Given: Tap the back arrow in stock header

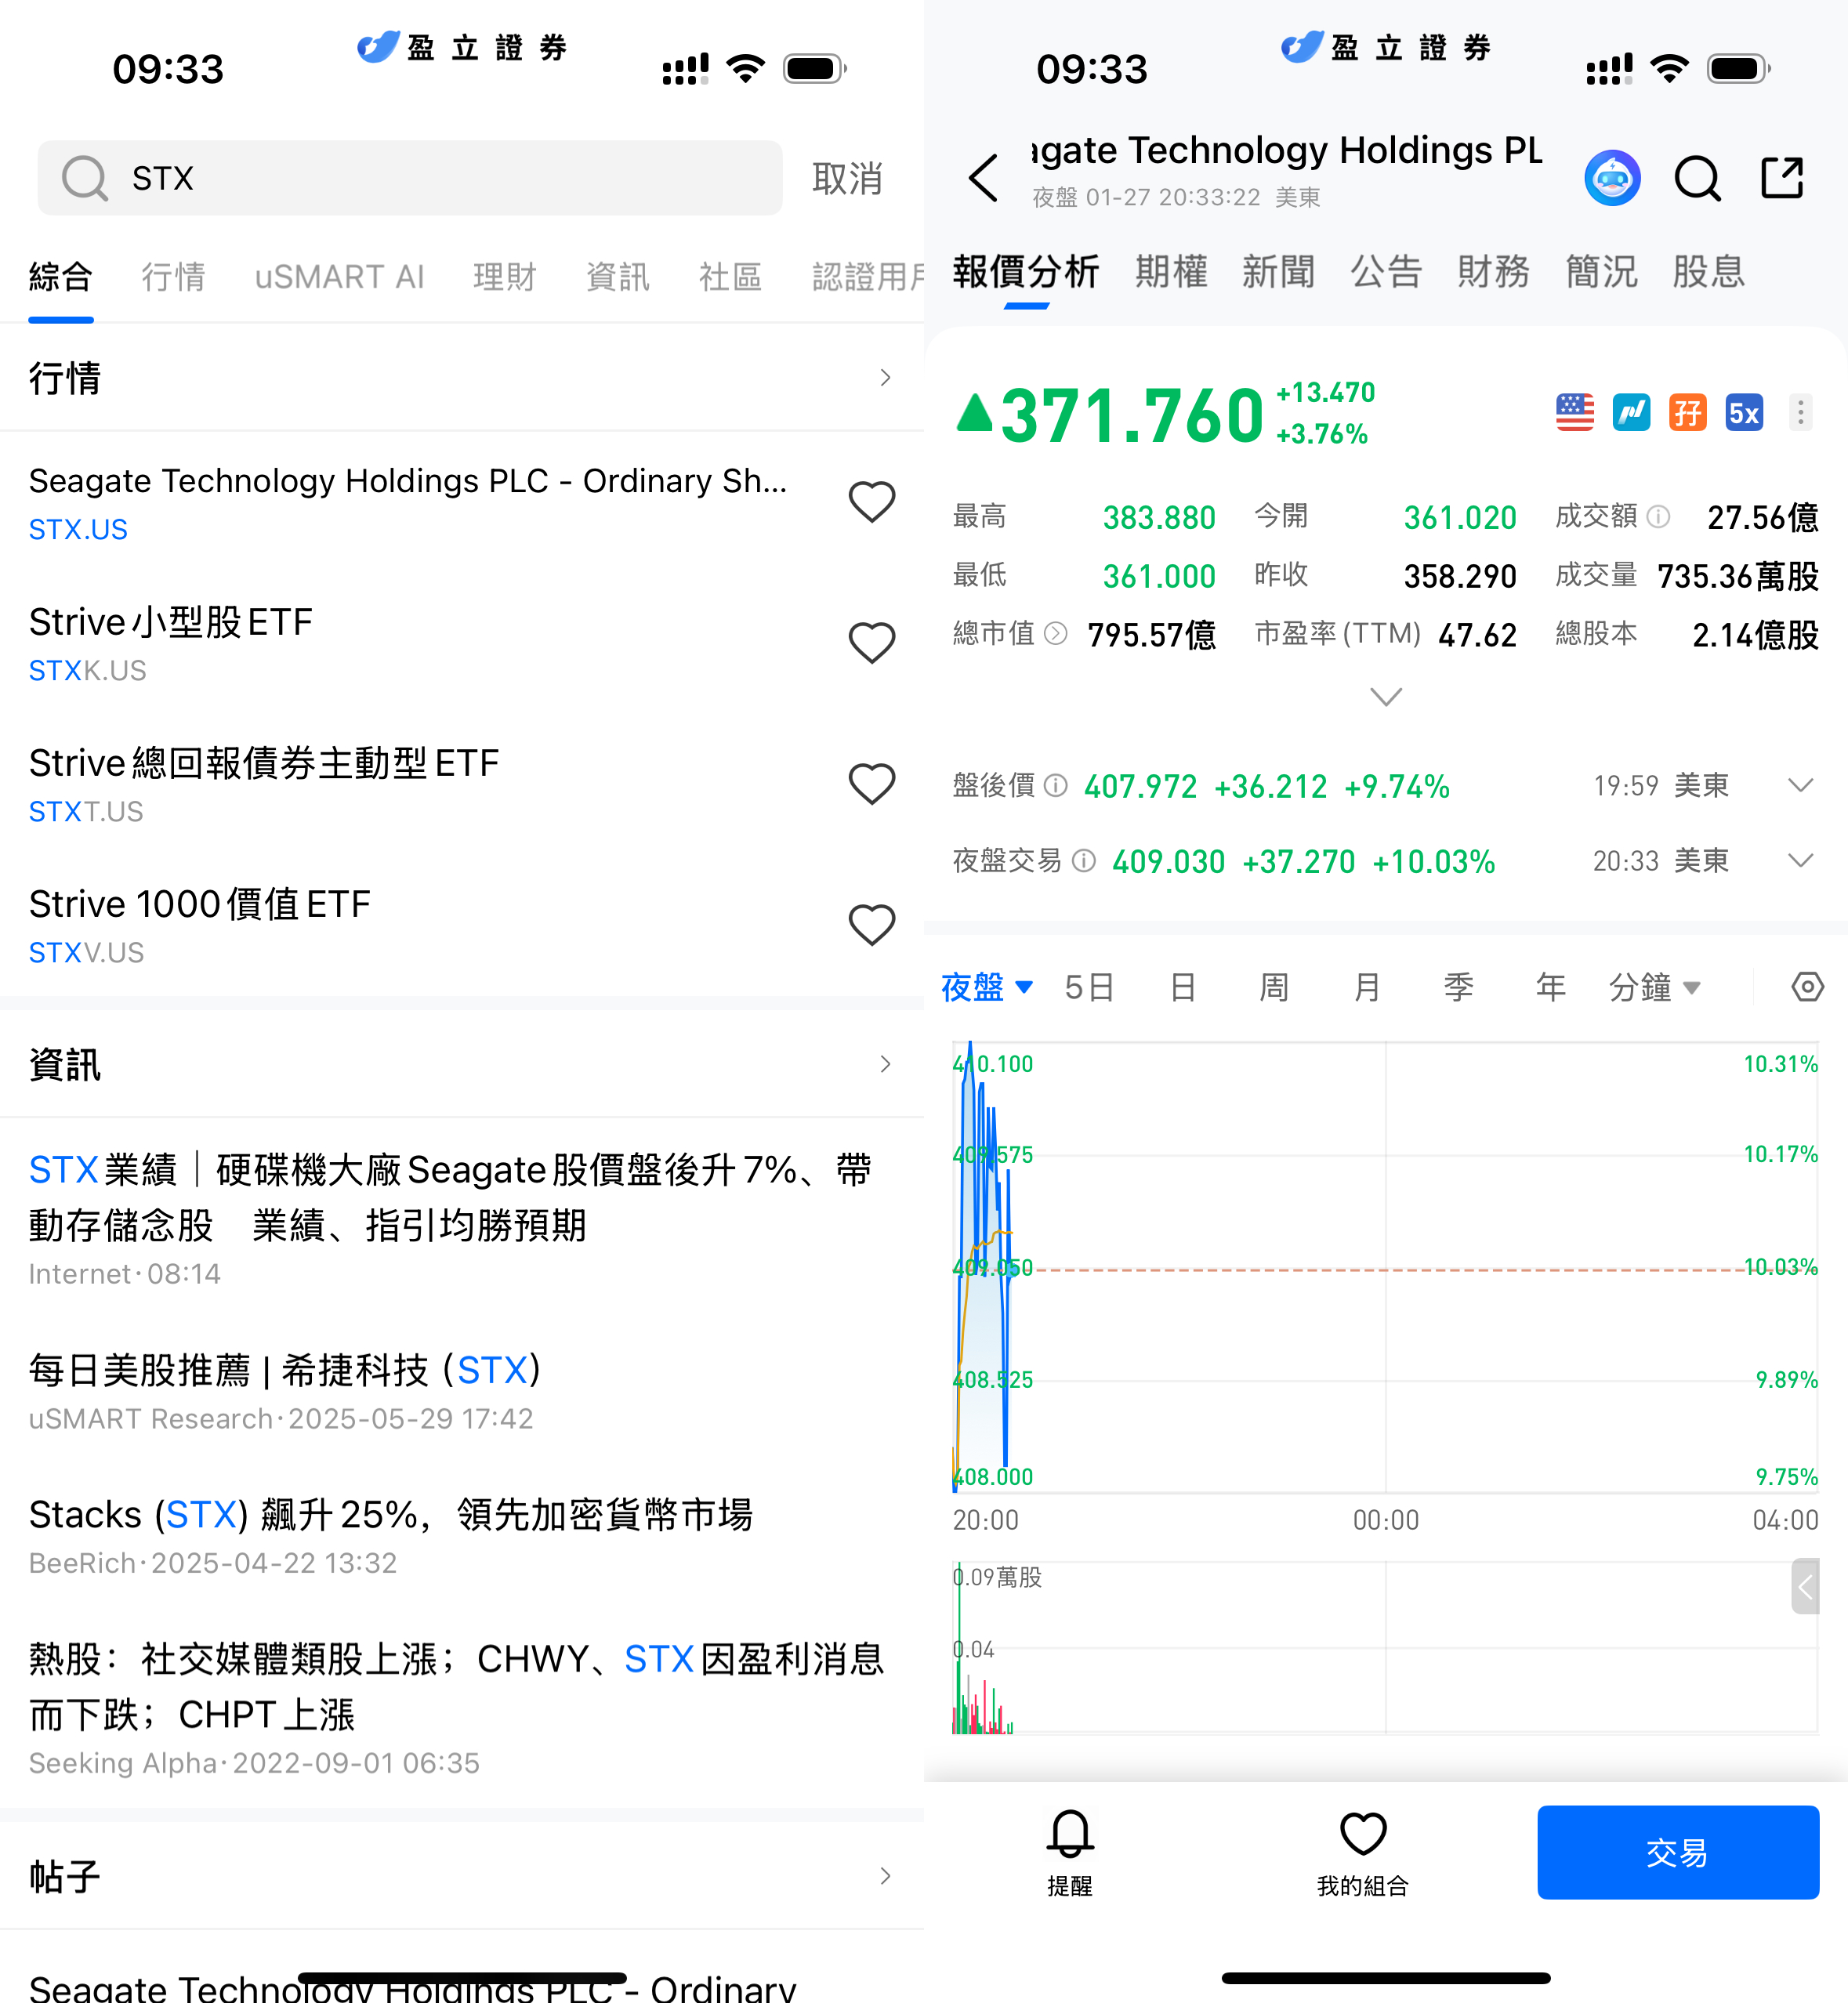Looking at the screenshot, I should (984, 178).
